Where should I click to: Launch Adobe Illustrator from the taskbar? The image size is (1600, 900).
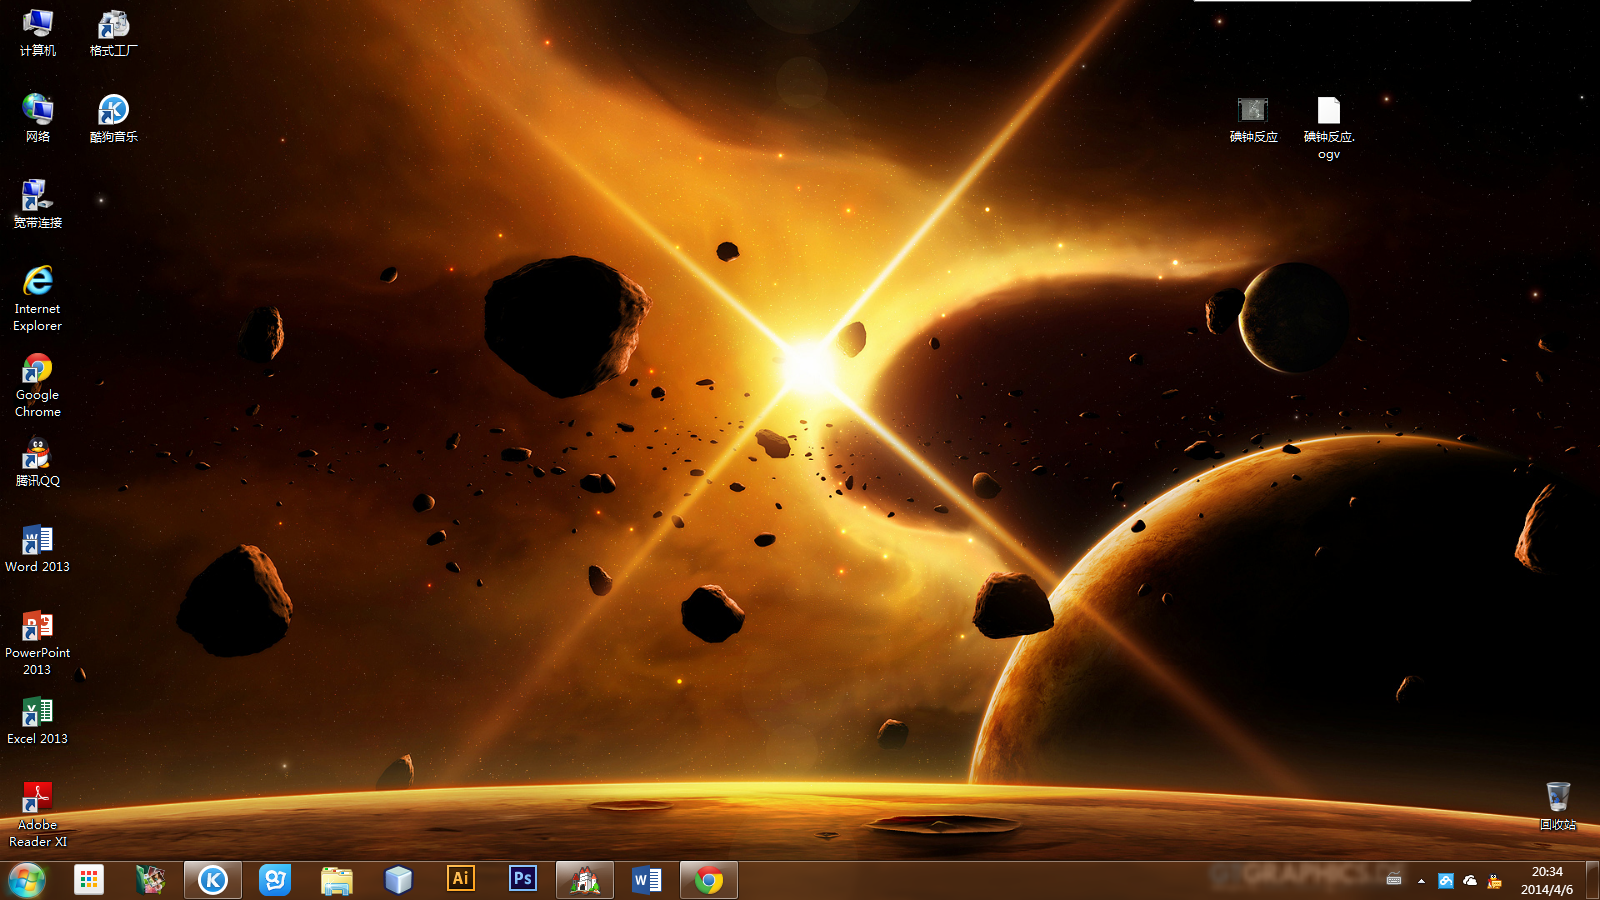click(461, 879)
